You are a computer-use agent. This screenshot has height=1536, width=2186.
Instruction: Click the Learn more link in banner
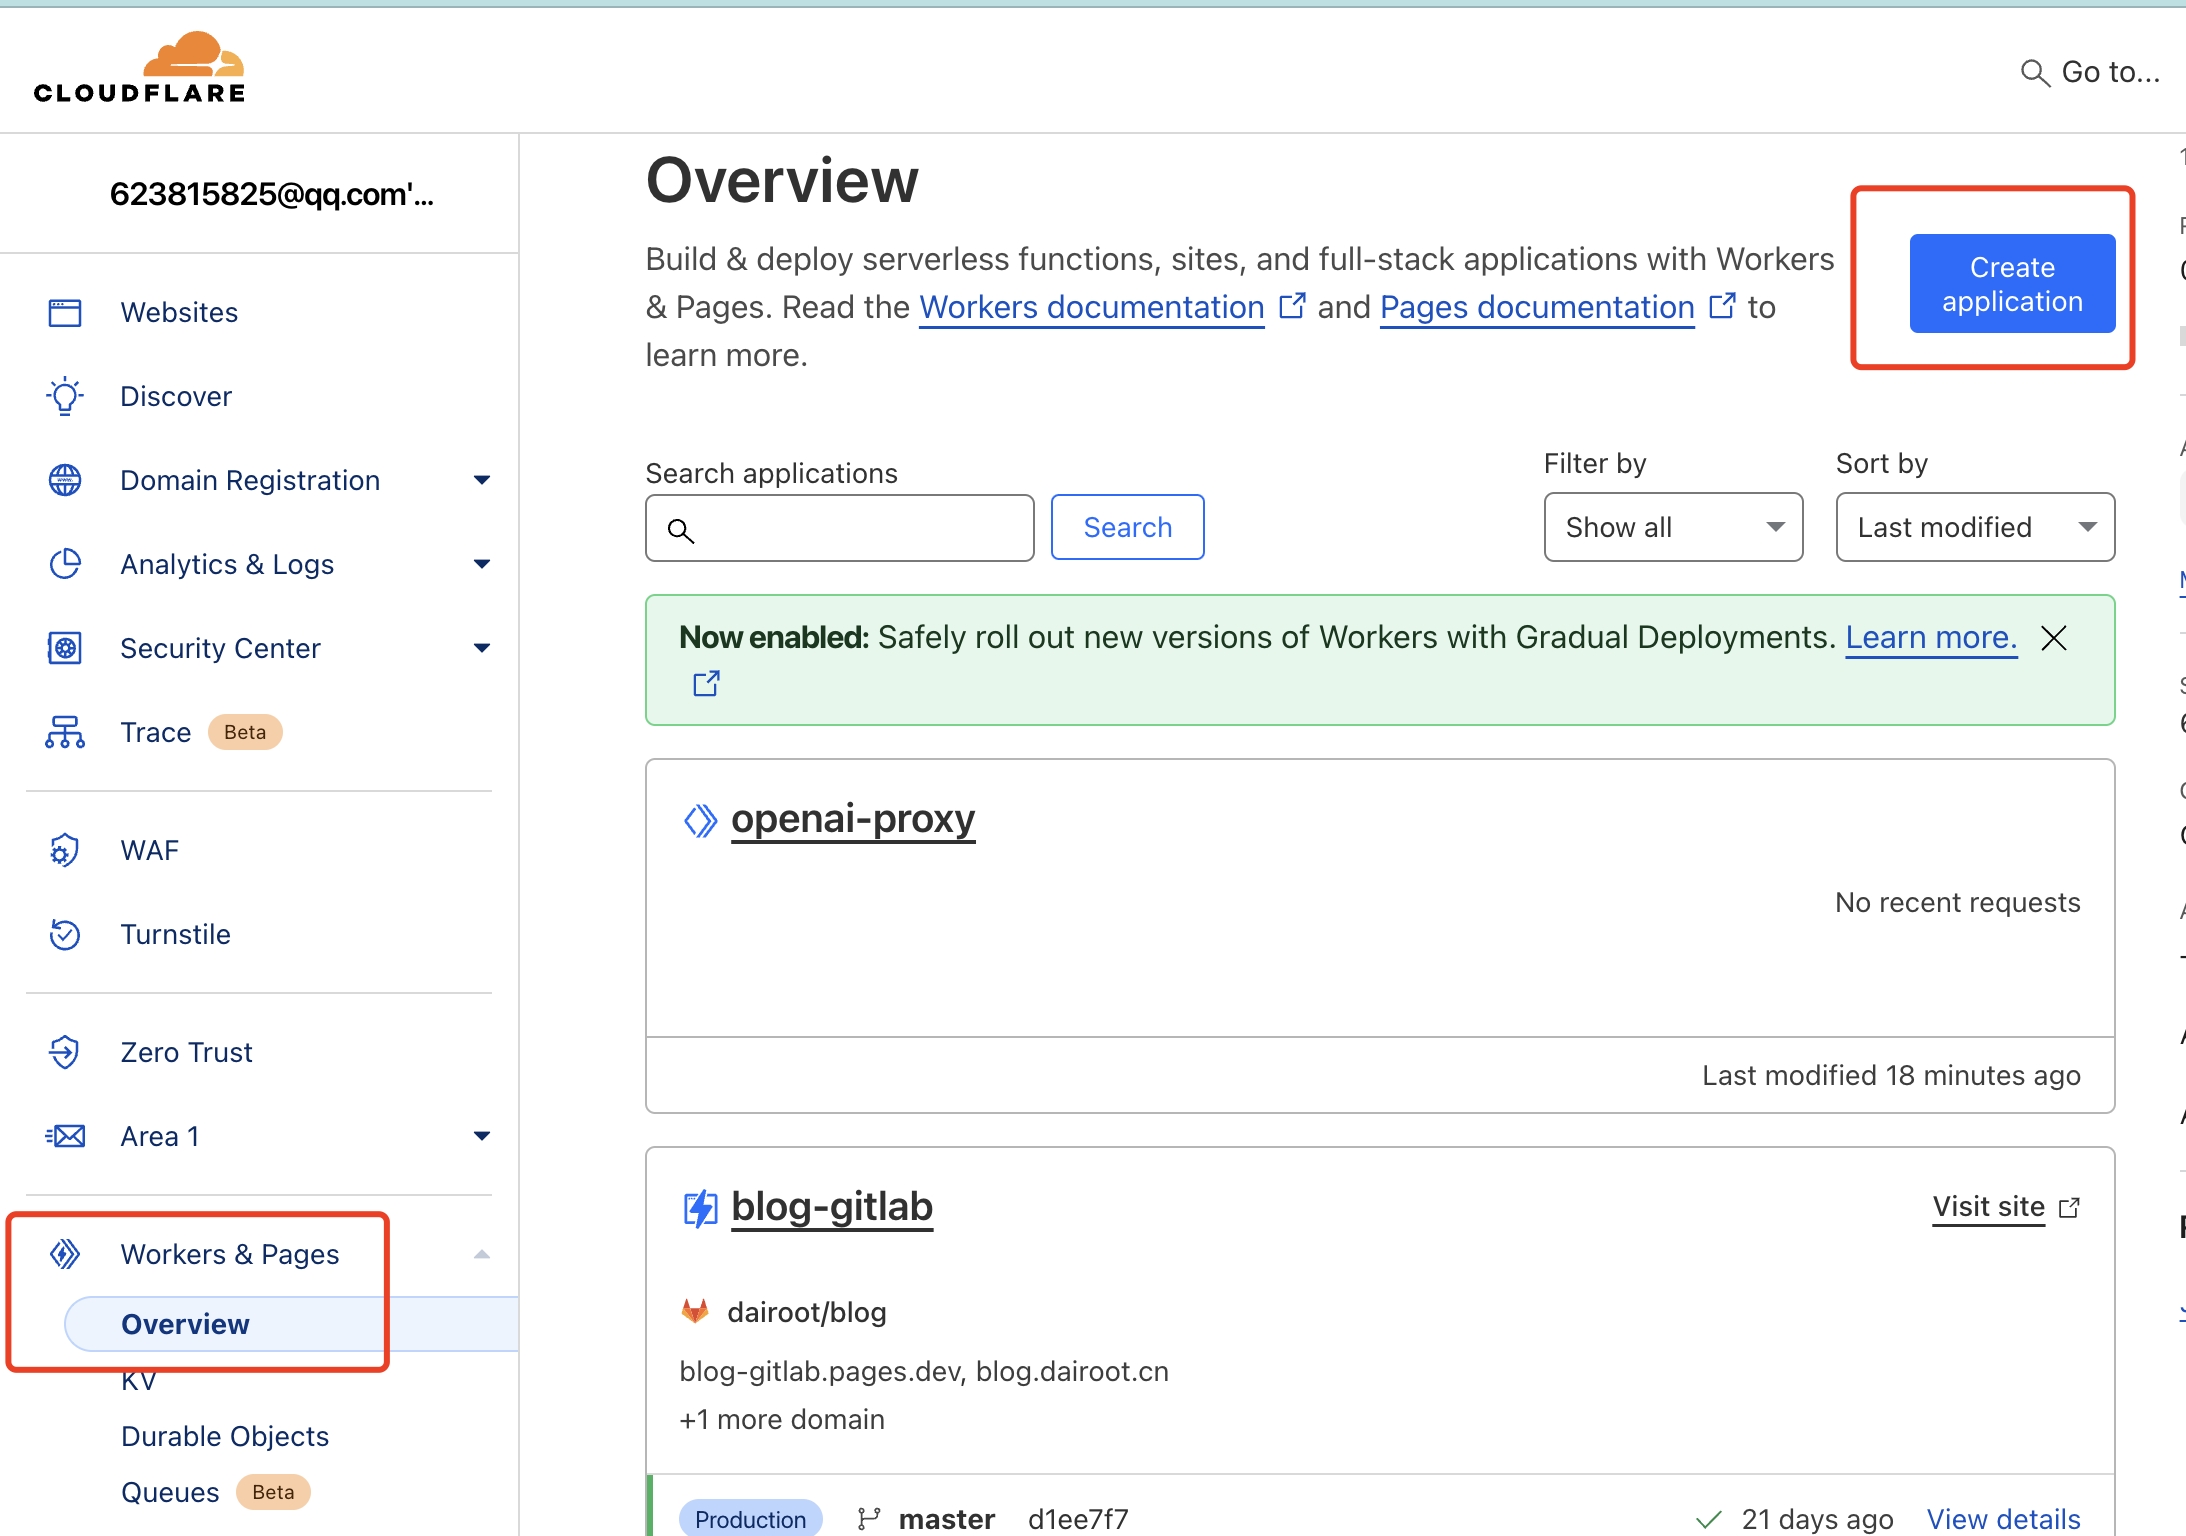[1931, 638]
